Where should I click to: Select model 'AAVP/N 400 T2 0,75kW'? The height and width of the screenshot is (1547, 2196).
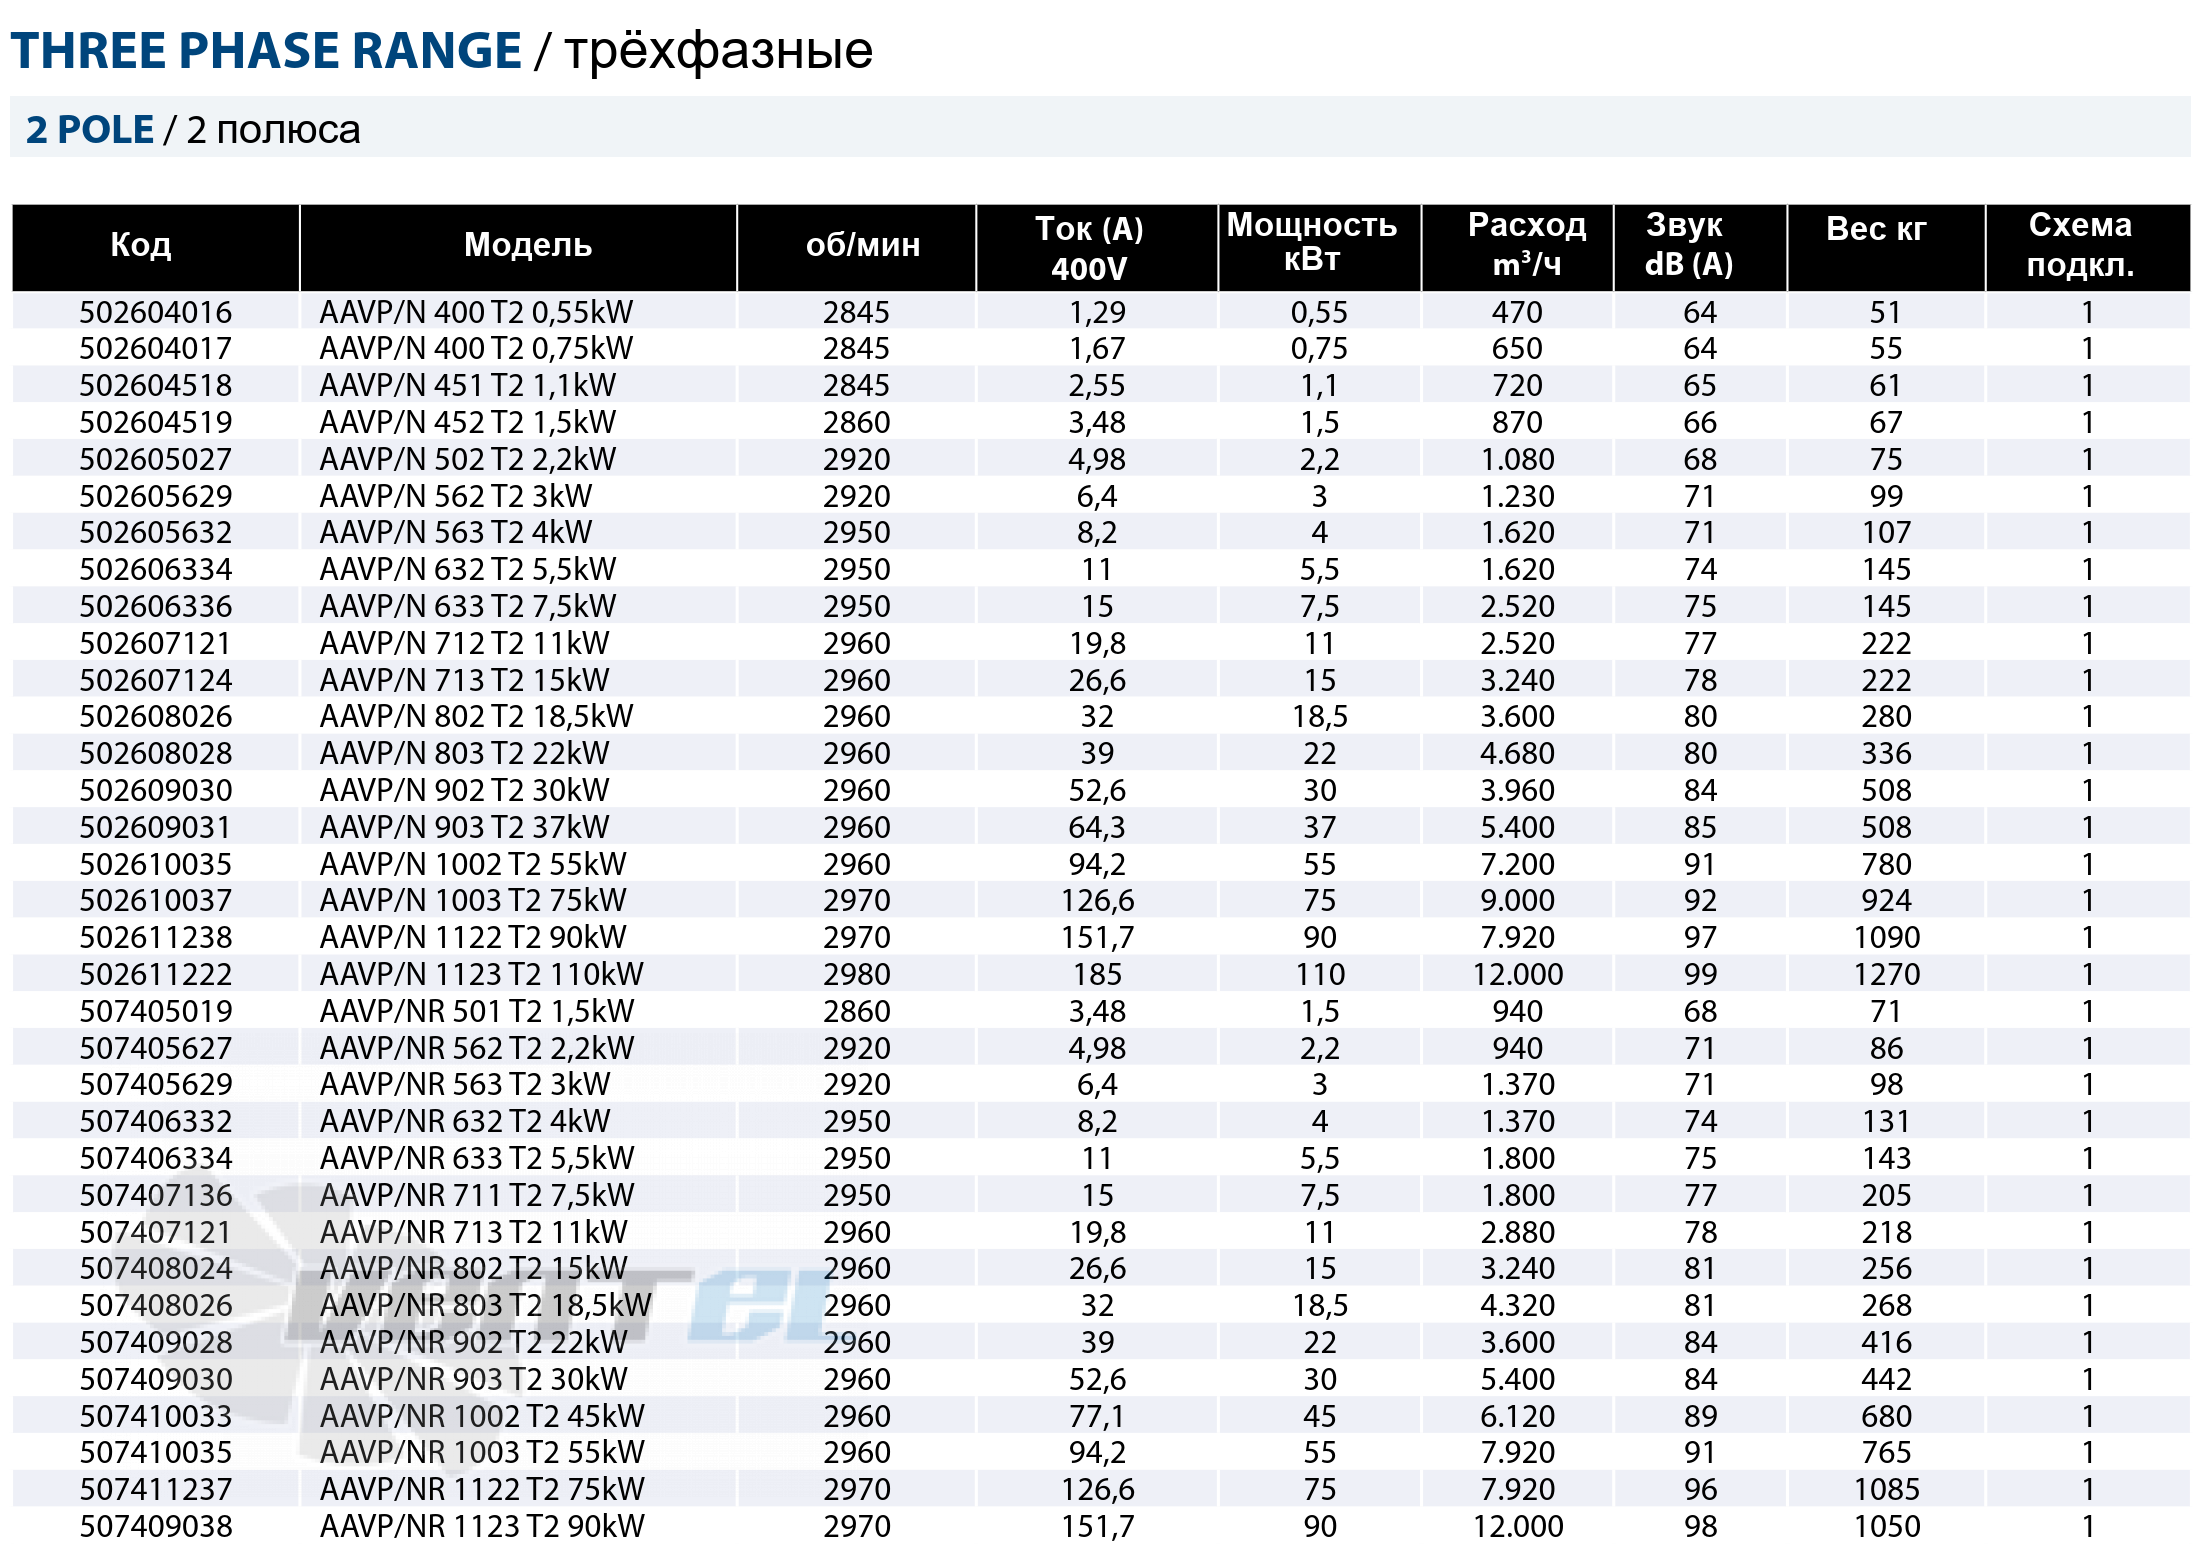point(476,349)
